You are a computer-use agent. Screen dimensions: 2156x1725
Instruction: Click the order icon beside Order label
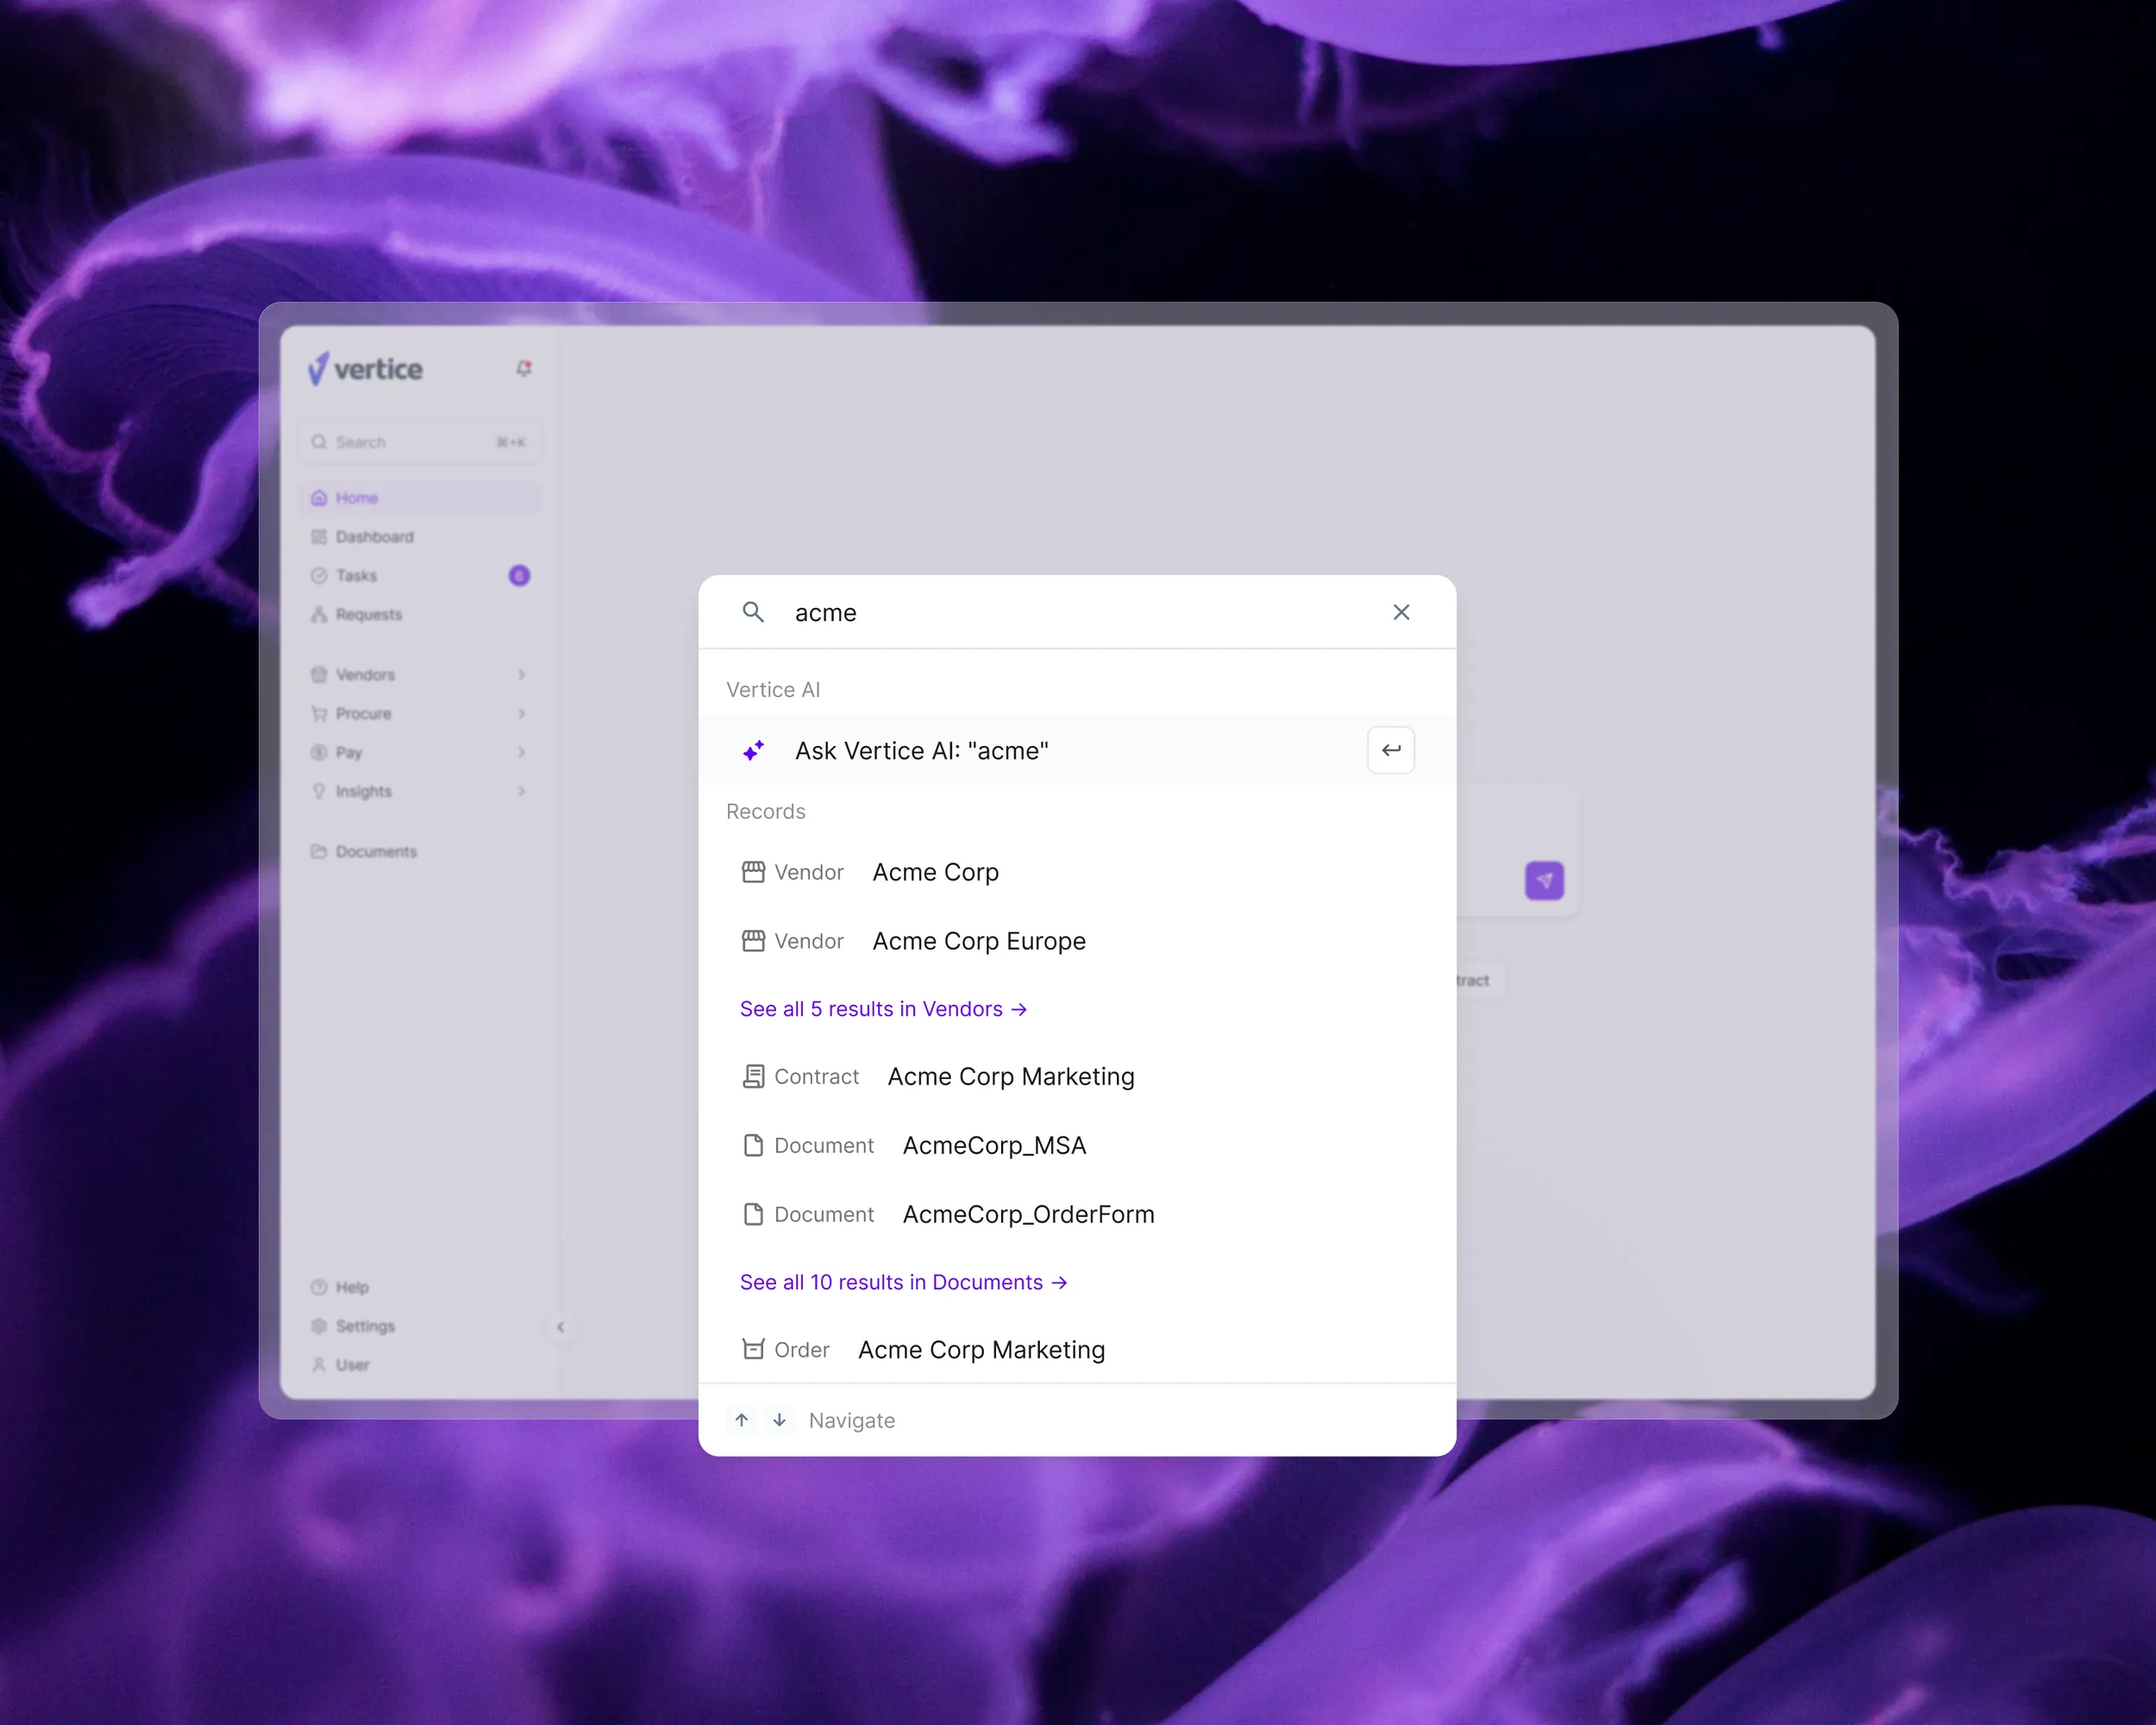753,1349
